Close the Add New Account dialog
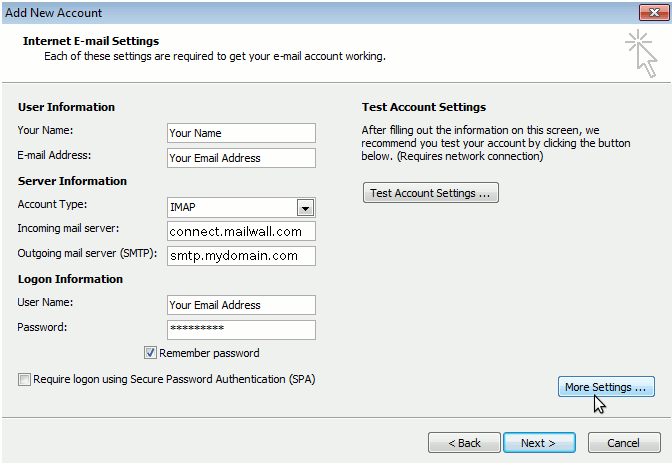 (x=654, y=12)
